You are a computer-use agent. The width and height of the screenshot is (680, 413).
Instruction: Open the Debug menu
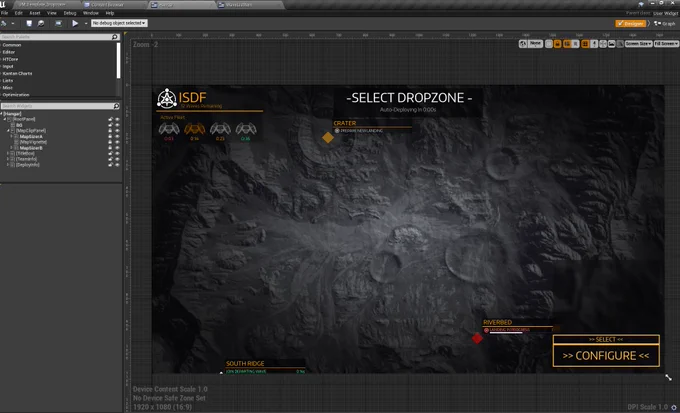70,13
